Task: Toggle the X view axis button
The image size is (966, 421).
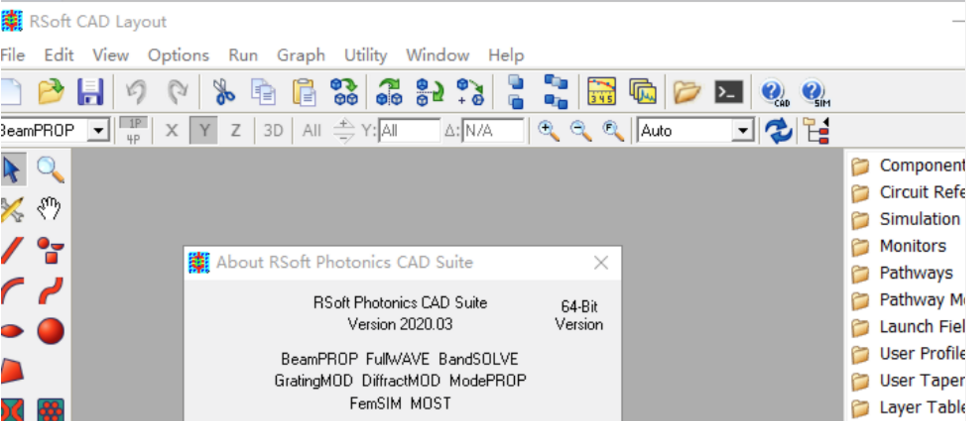Action: (x=172, y=131)
